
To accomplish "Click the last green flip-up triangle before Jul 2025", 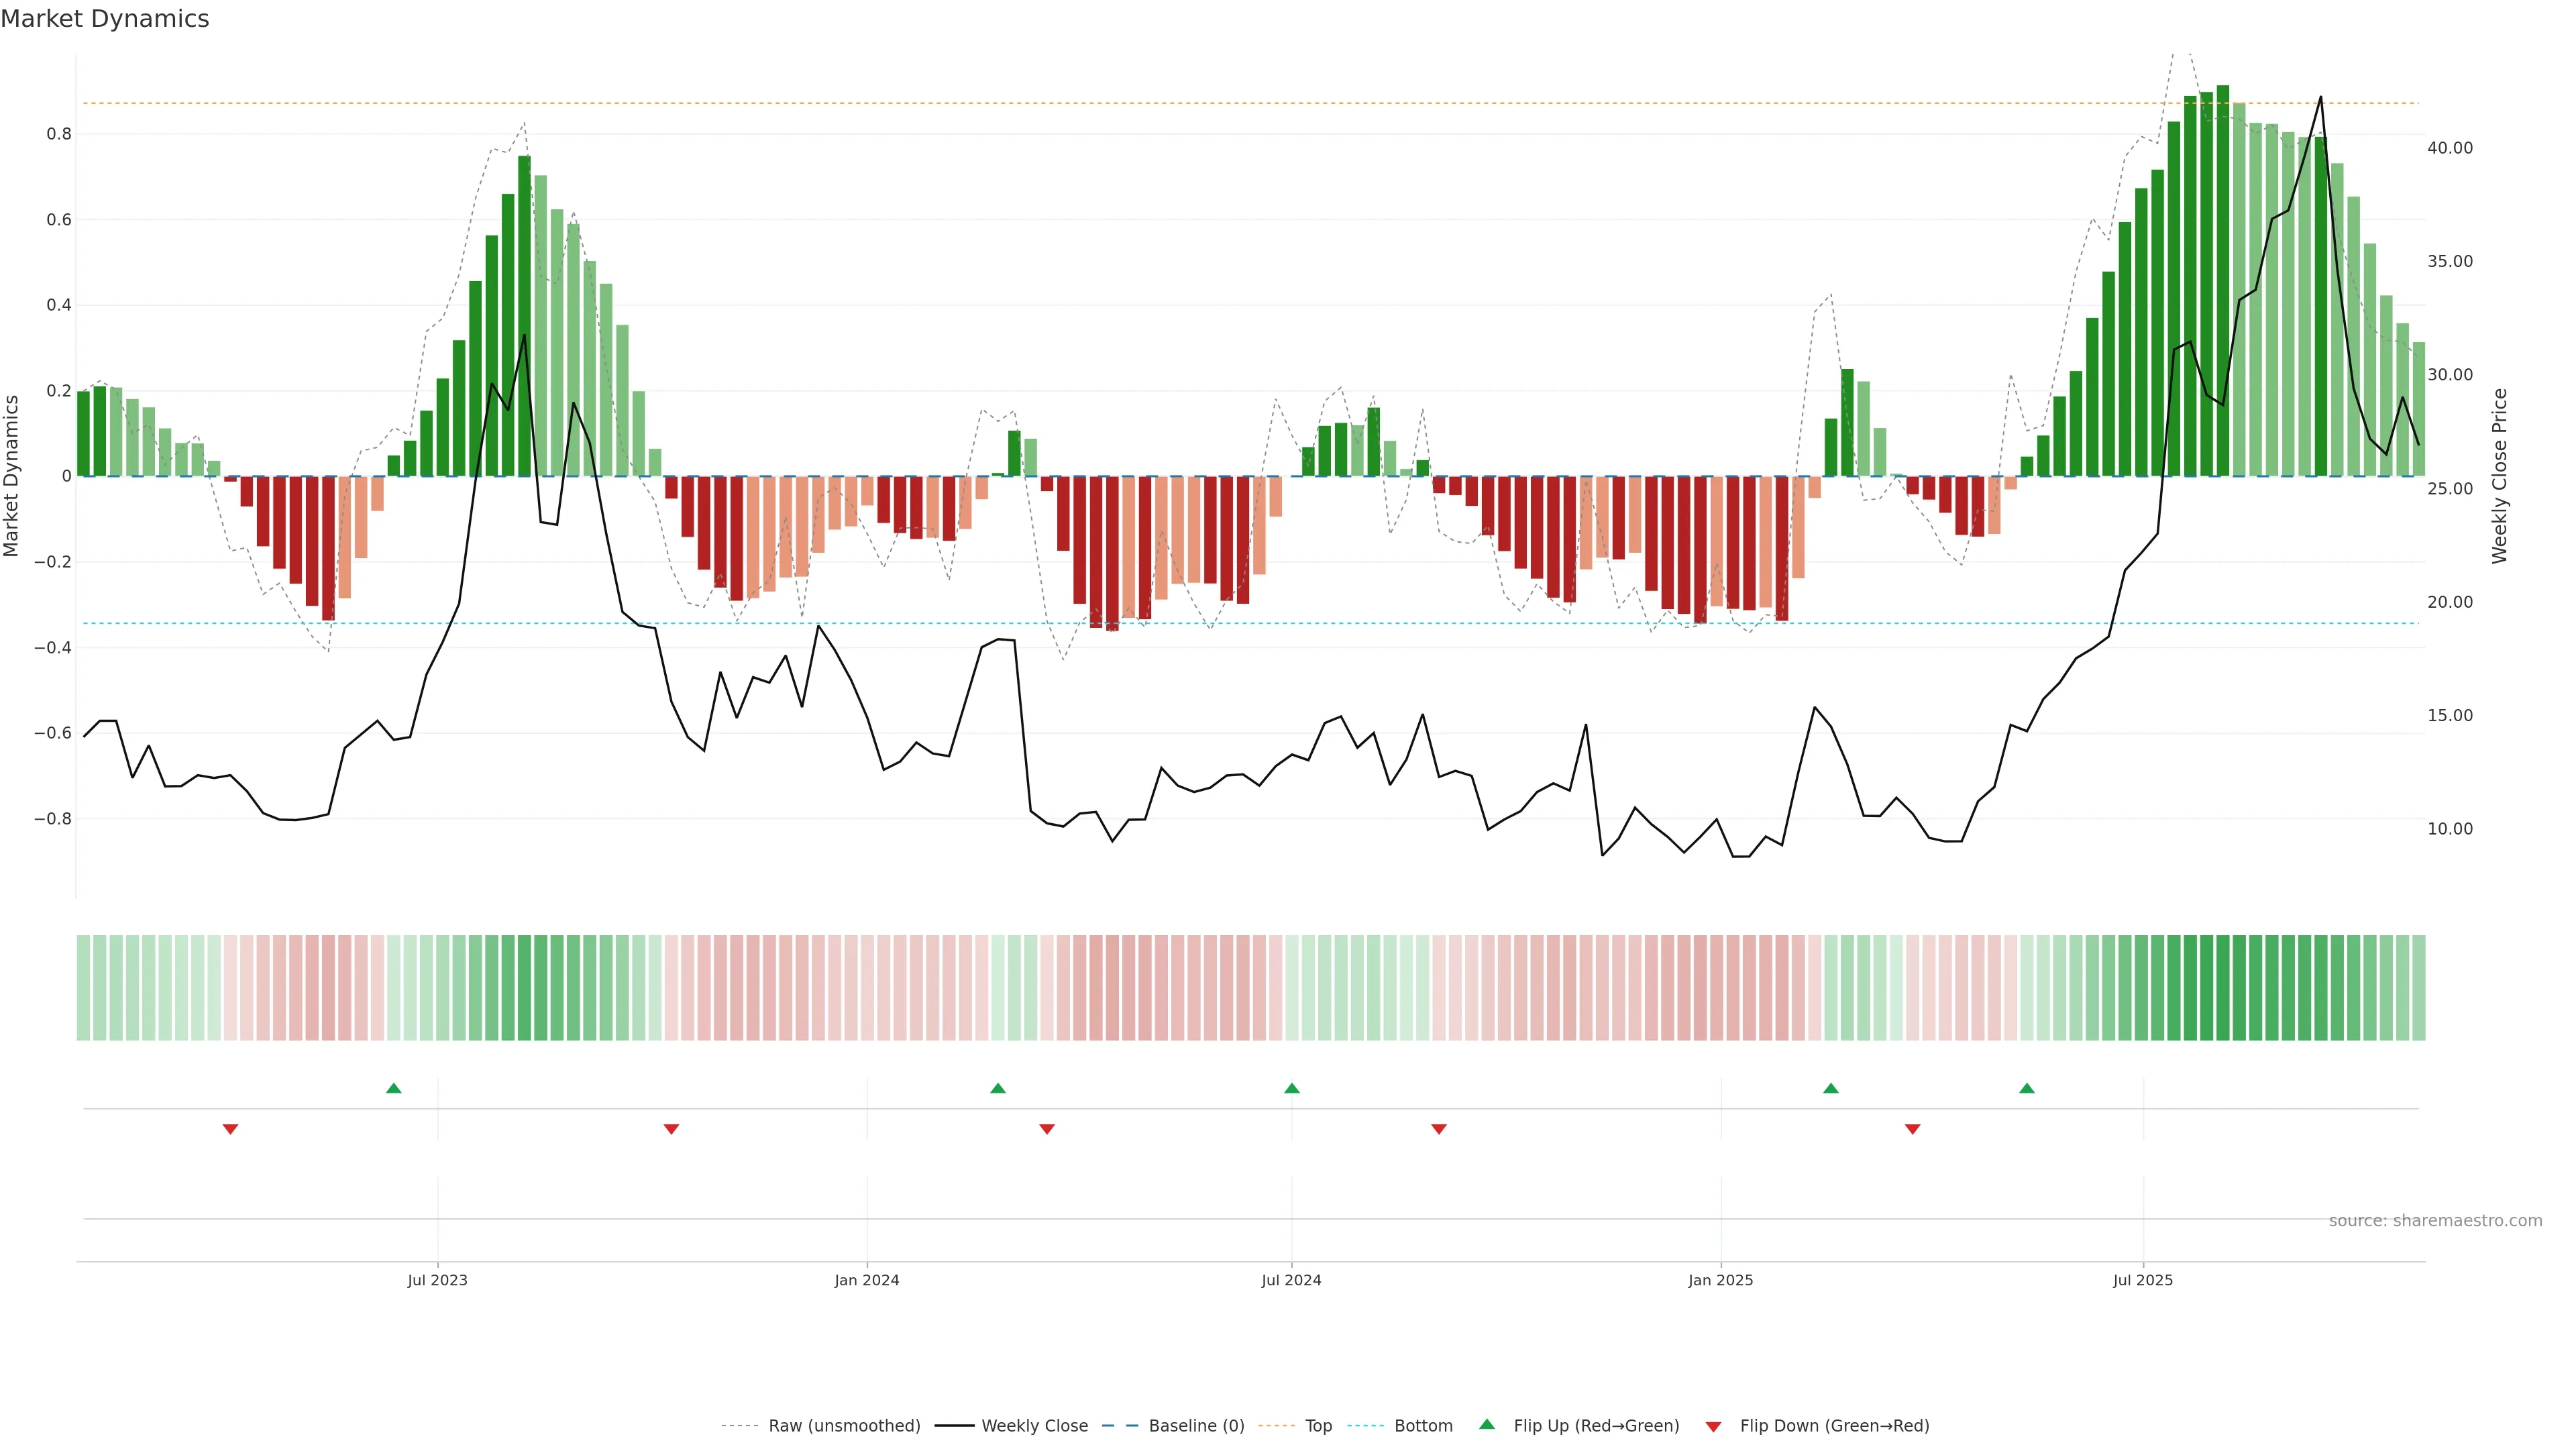I will pyautogui.click(x=2026, y=1088).
